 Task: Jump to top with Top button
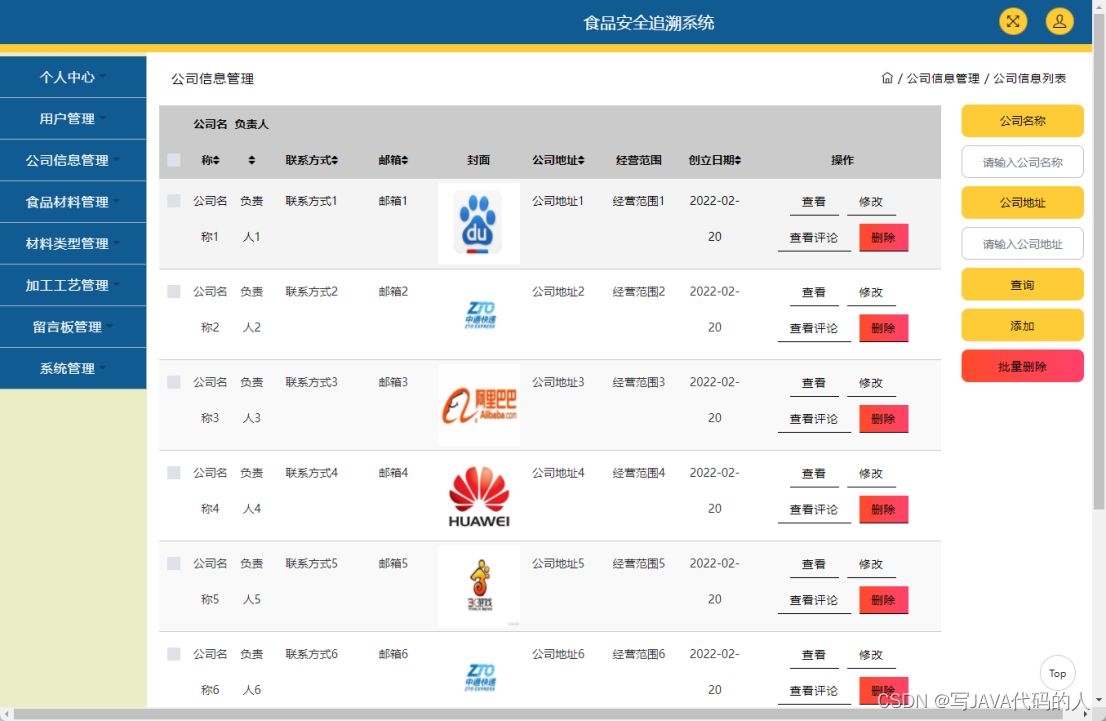[1057, 673]
